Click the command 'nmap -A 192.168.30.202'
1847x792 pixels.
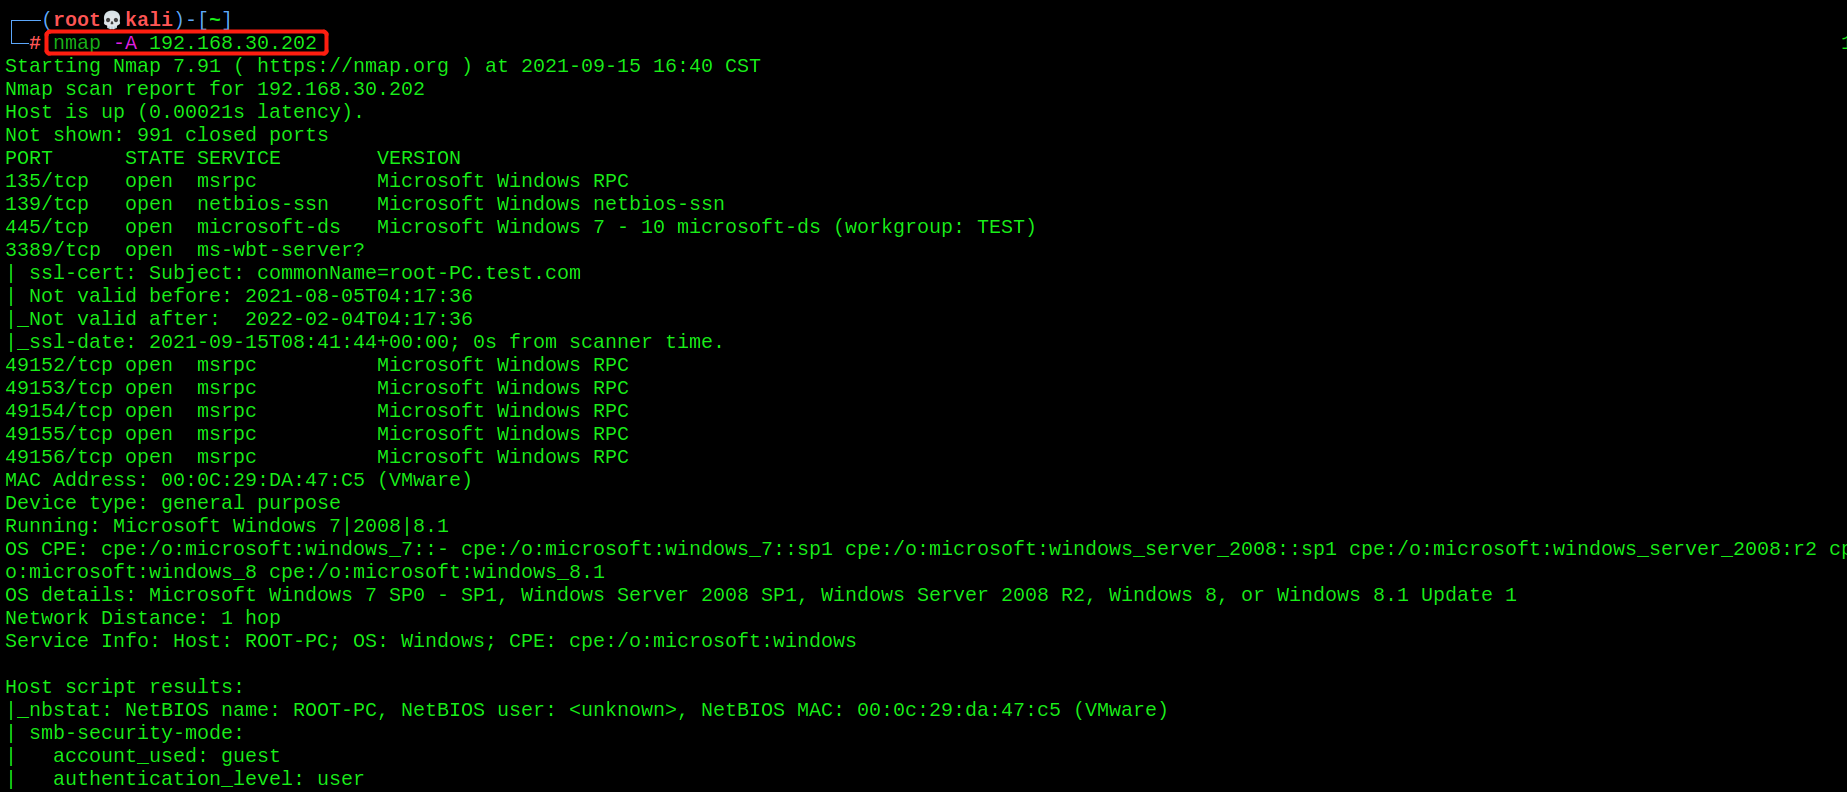(185, 43)
